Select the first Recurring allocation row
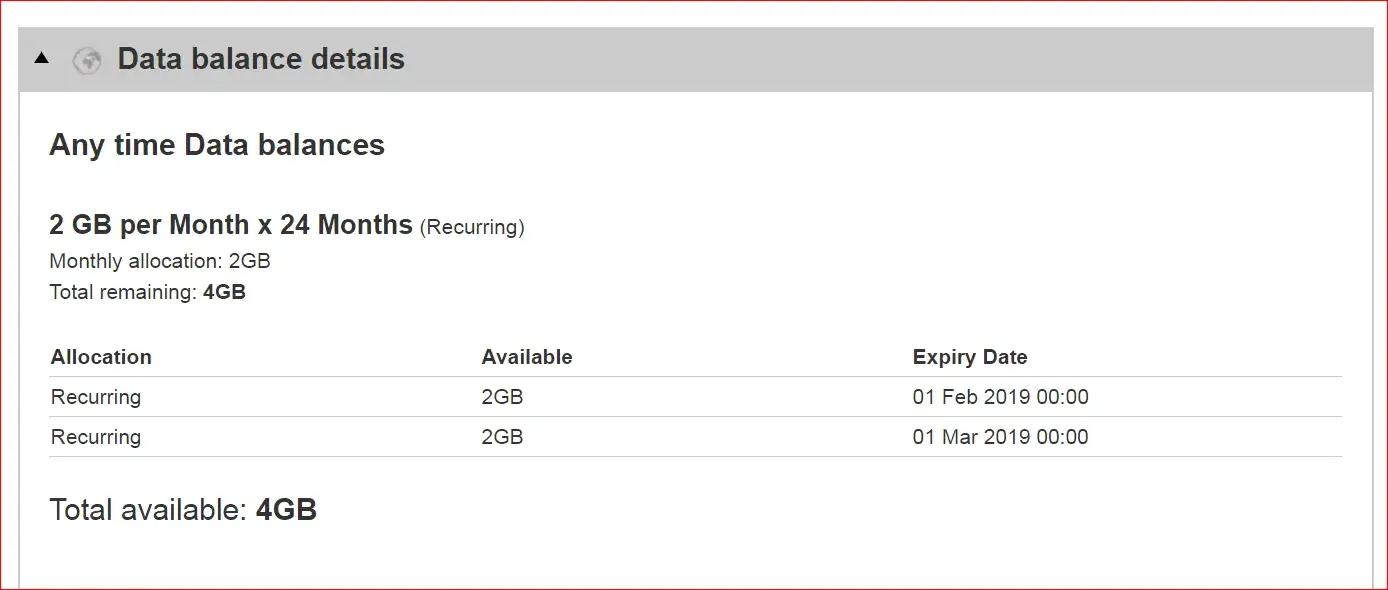This screenshot has height=590, width=1388. tap(96, 397)
